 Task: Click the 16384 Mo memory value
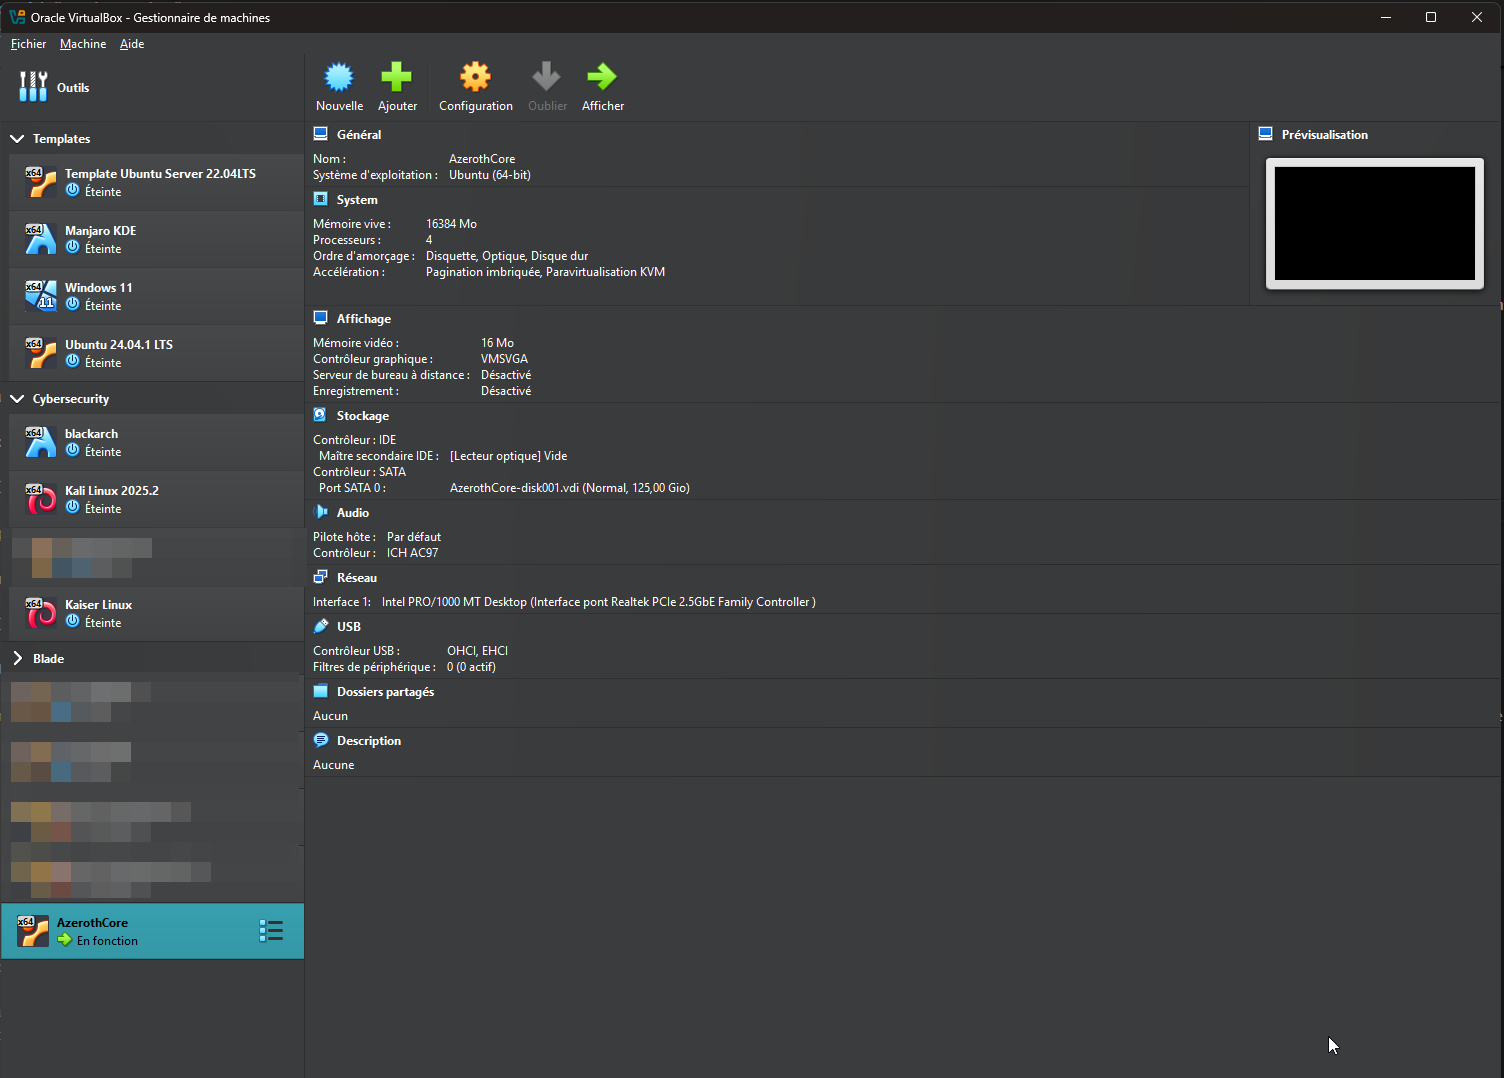pyautogui.click(x=451, y=224)
